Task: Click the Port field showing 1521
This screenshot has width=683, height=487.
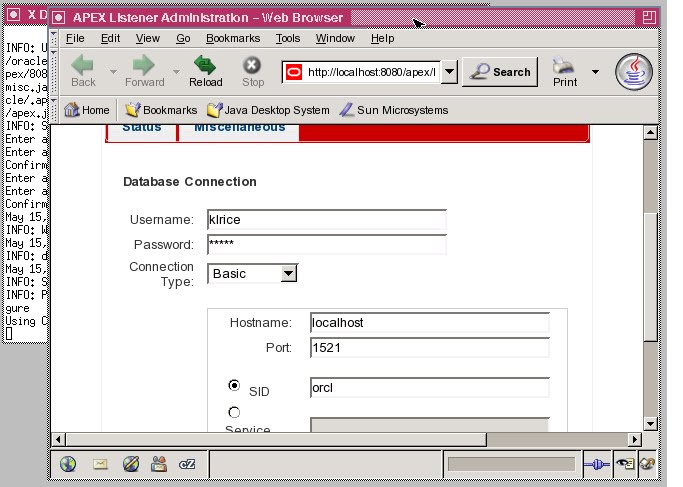Action: (x=429, y=348)
